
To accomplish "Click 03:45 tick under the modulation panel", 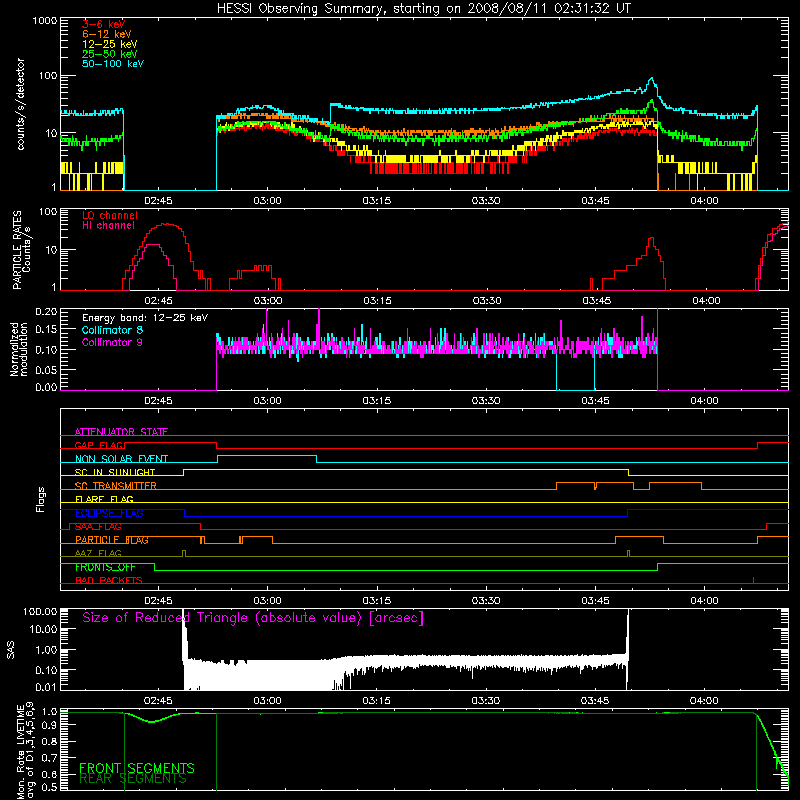I will (x=595, y=401).
